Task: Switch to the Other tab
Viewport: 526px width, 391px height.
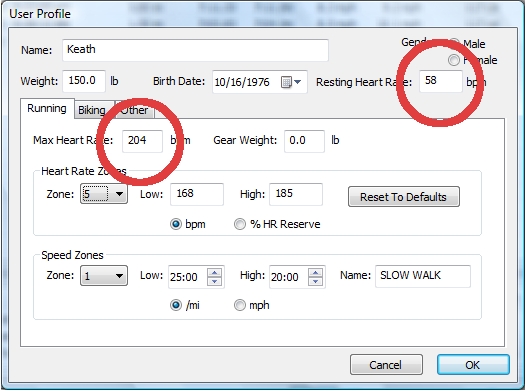Action: [135, 110]
